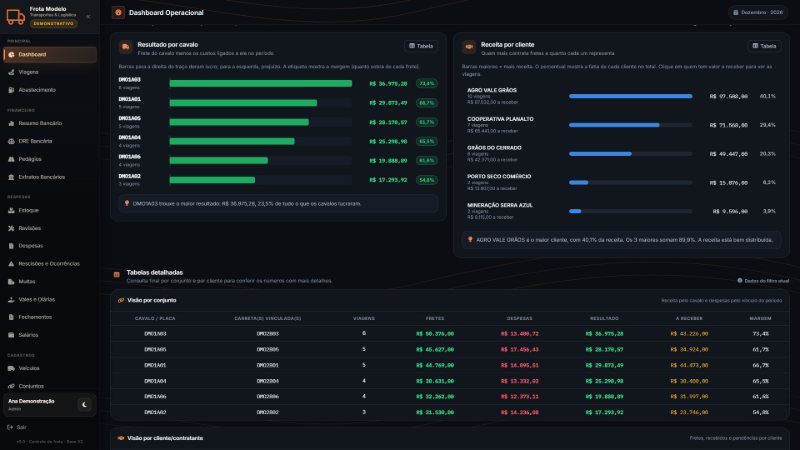The height and width of the screenshot is (450, 800).
Task: Click the Receita por cliente card icon
Action: [469, 47]
